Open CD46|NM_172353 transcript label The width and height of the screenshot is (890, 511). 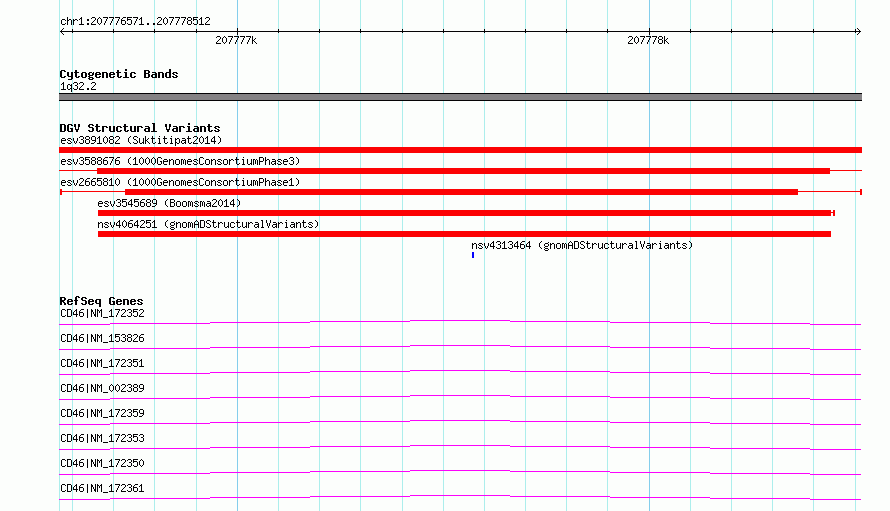coord(102,438)
